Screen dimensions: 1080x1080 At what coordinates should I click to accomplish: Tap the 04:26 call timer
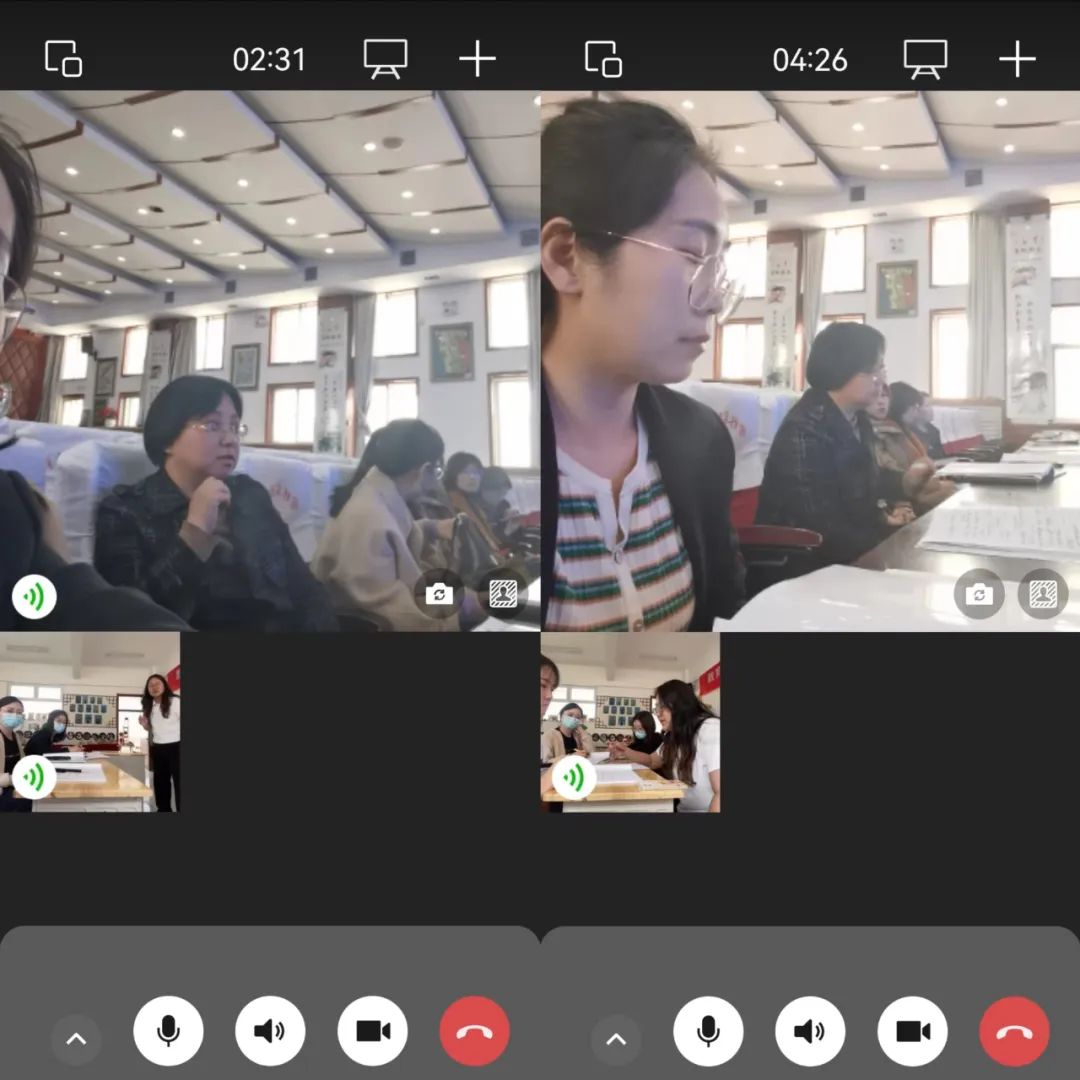pyautogui.click(x=809, y=60)
